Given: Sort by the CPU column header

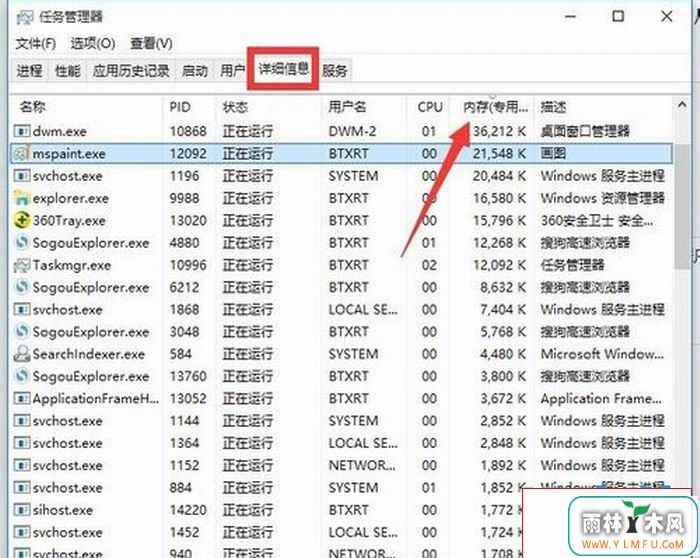Looking at the screenshot, I should (x=429, y=107).
